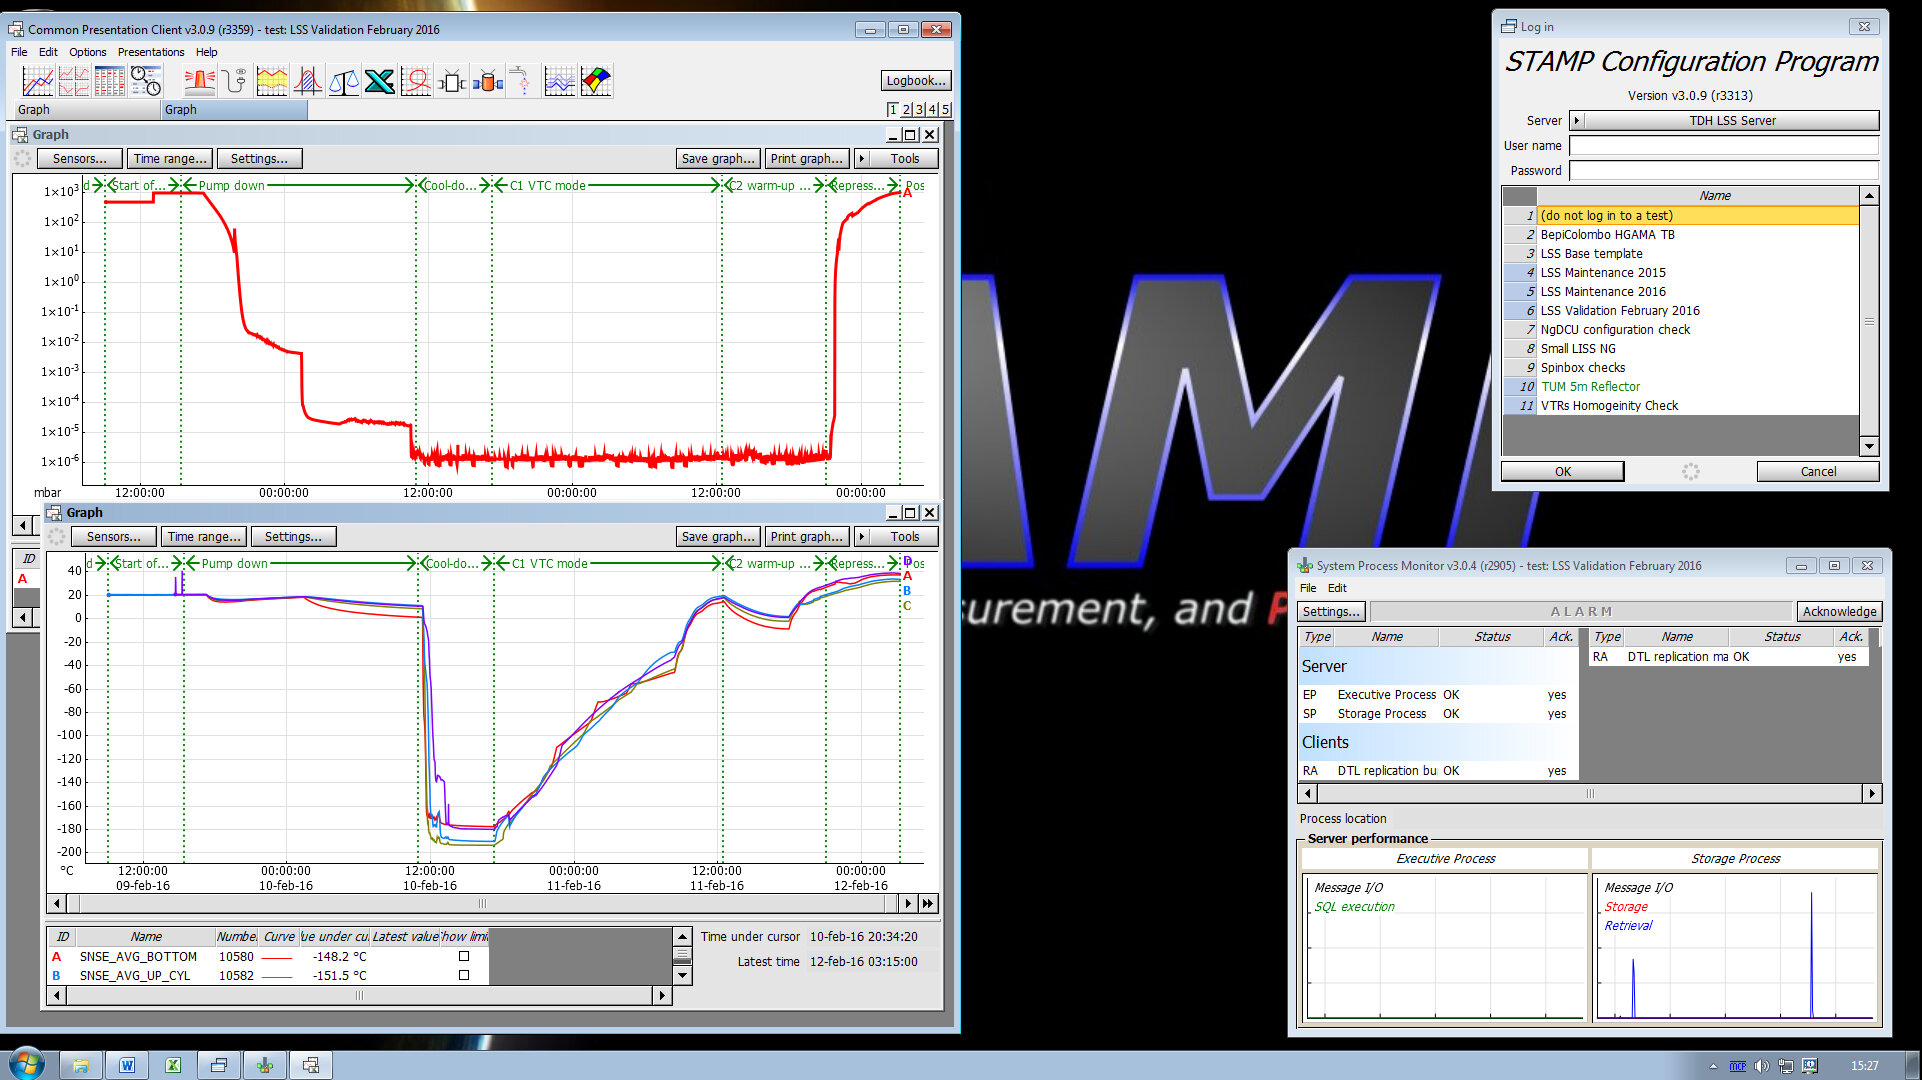
Task: Click the jump-to-end arrow of lower graph
Action: 928,904
